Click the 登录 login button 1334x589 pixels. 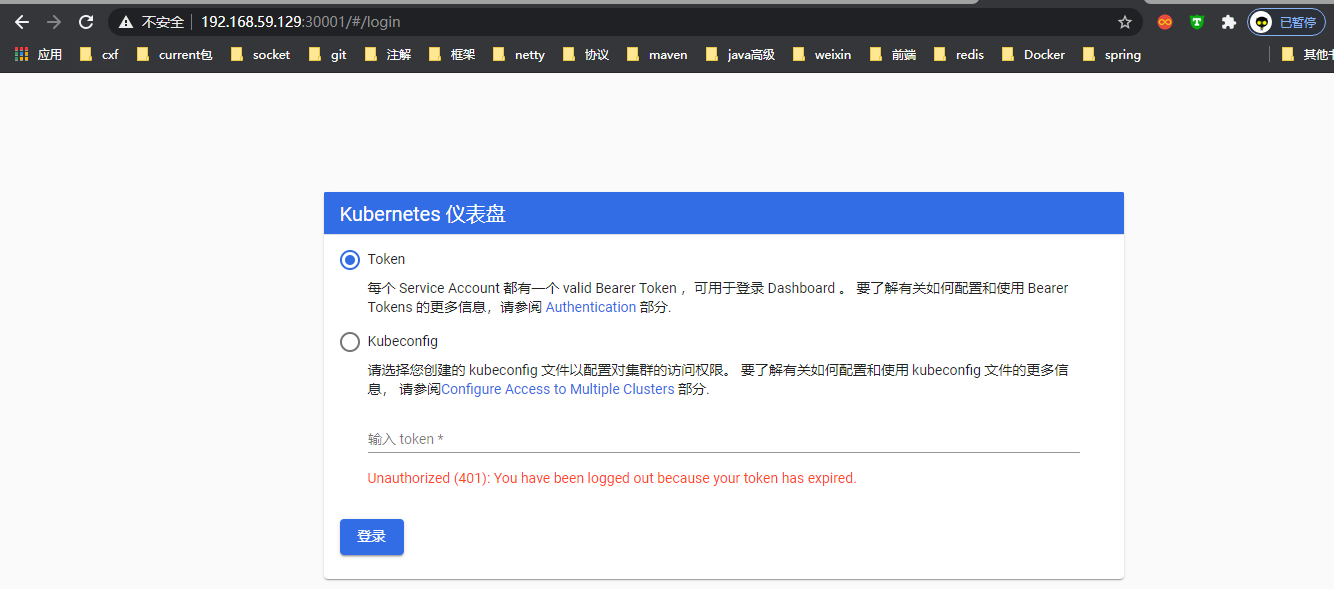[372, 537]
